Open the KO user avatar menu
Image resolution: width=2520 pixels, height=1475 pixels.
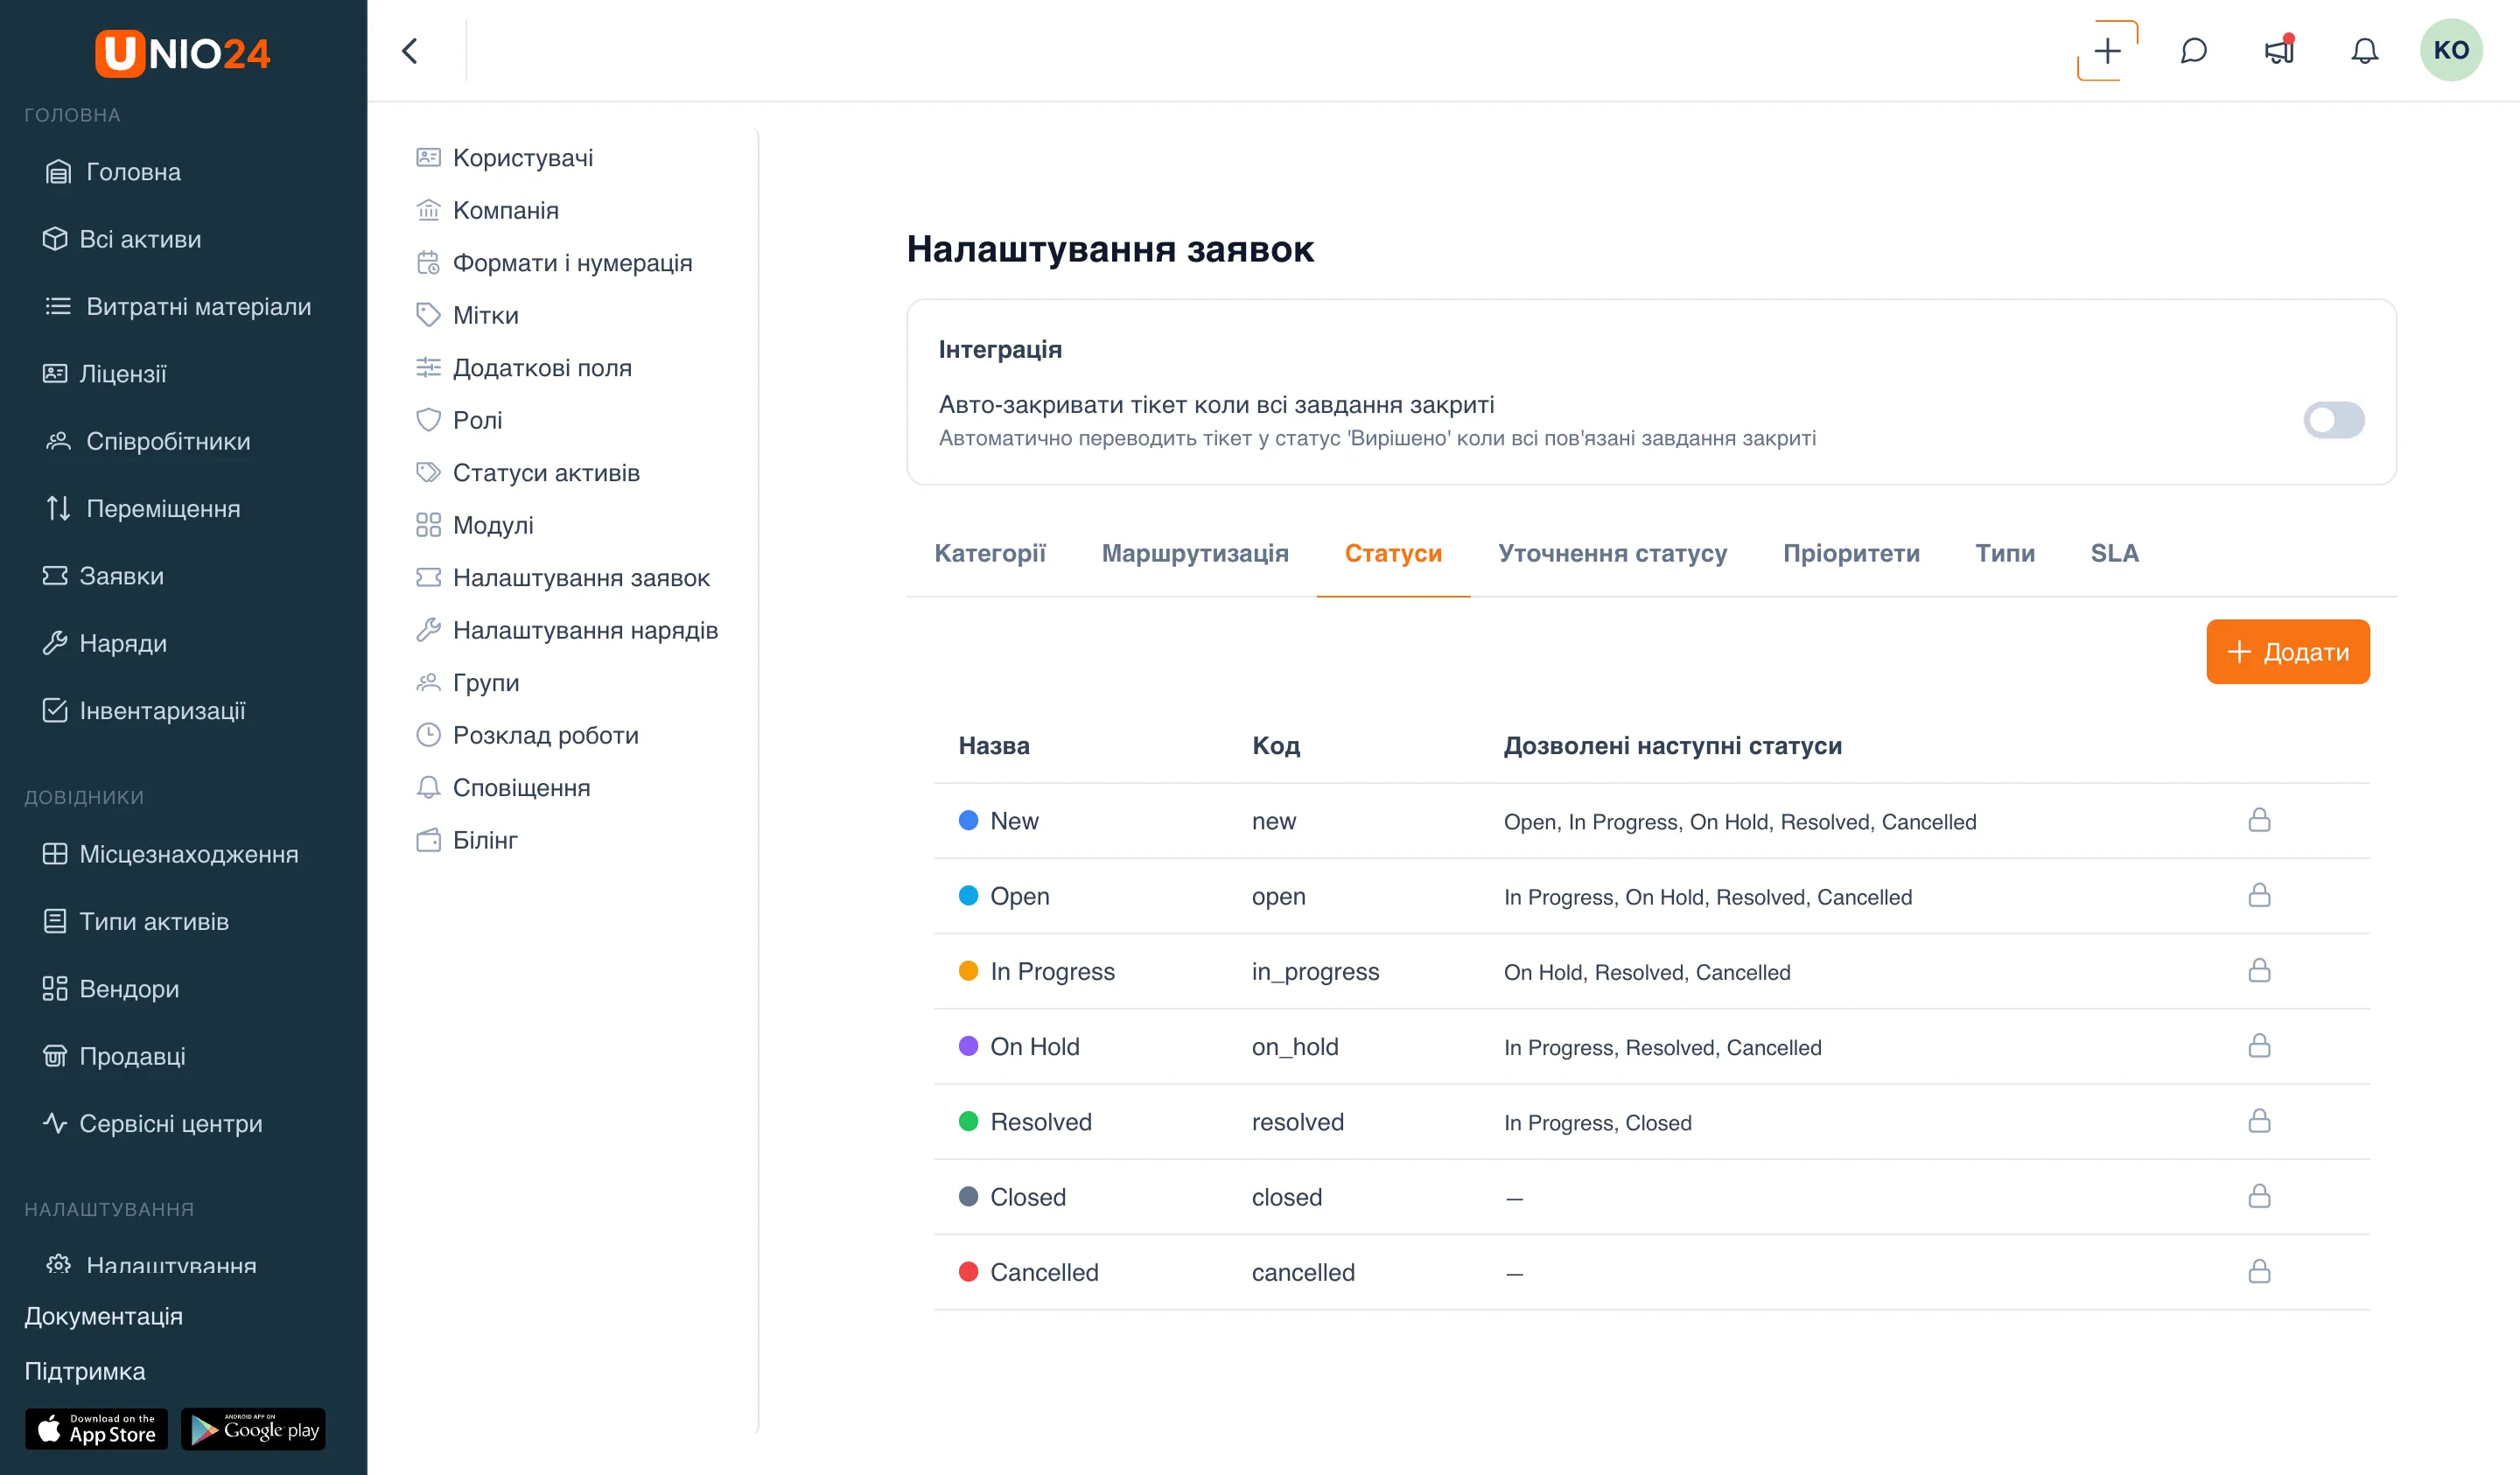coord(2450,50)
